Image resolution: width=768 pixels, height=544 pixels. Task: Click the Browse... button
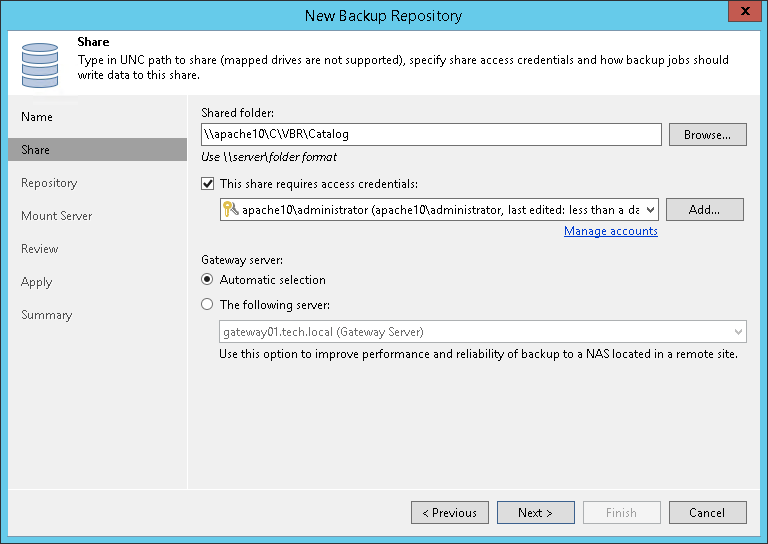[x=707, y=135]
